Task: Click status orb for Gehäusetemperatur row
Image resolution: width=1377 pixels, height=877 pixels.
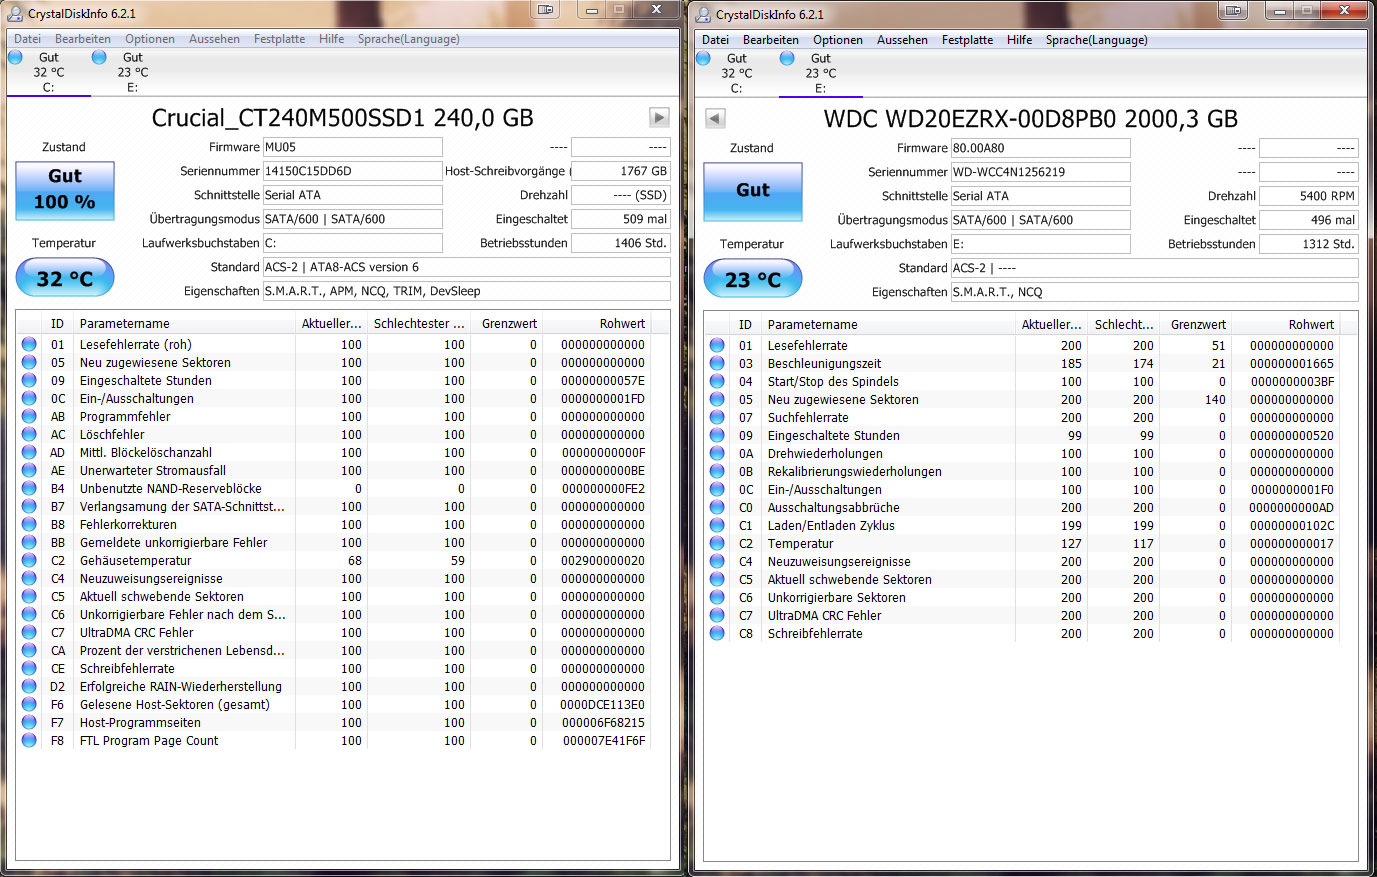Action: (x=29, y=560)
